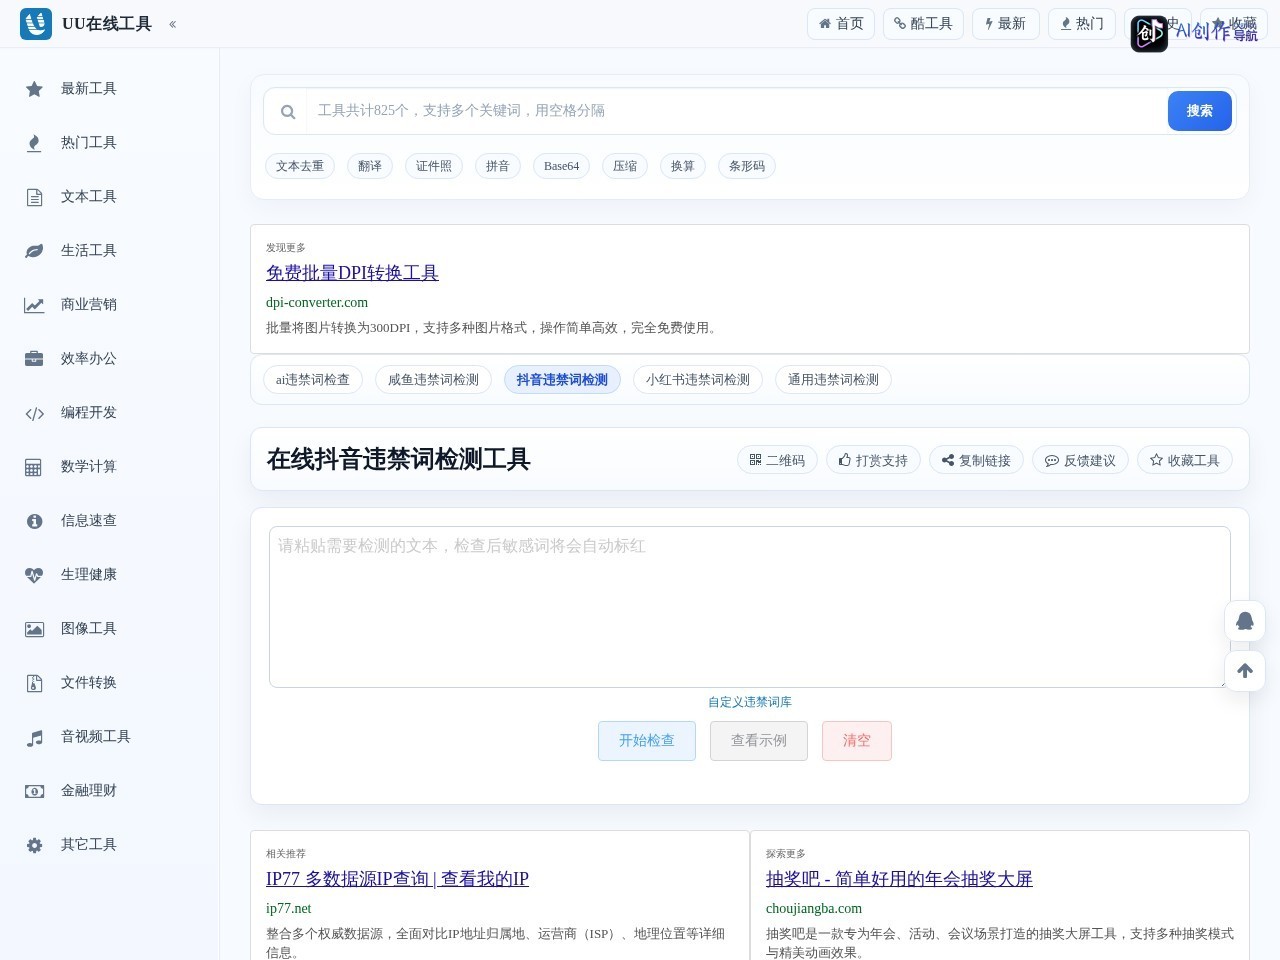
Task: Open the 热门工具 flame icon in sidebar
Action: [34, 143]
